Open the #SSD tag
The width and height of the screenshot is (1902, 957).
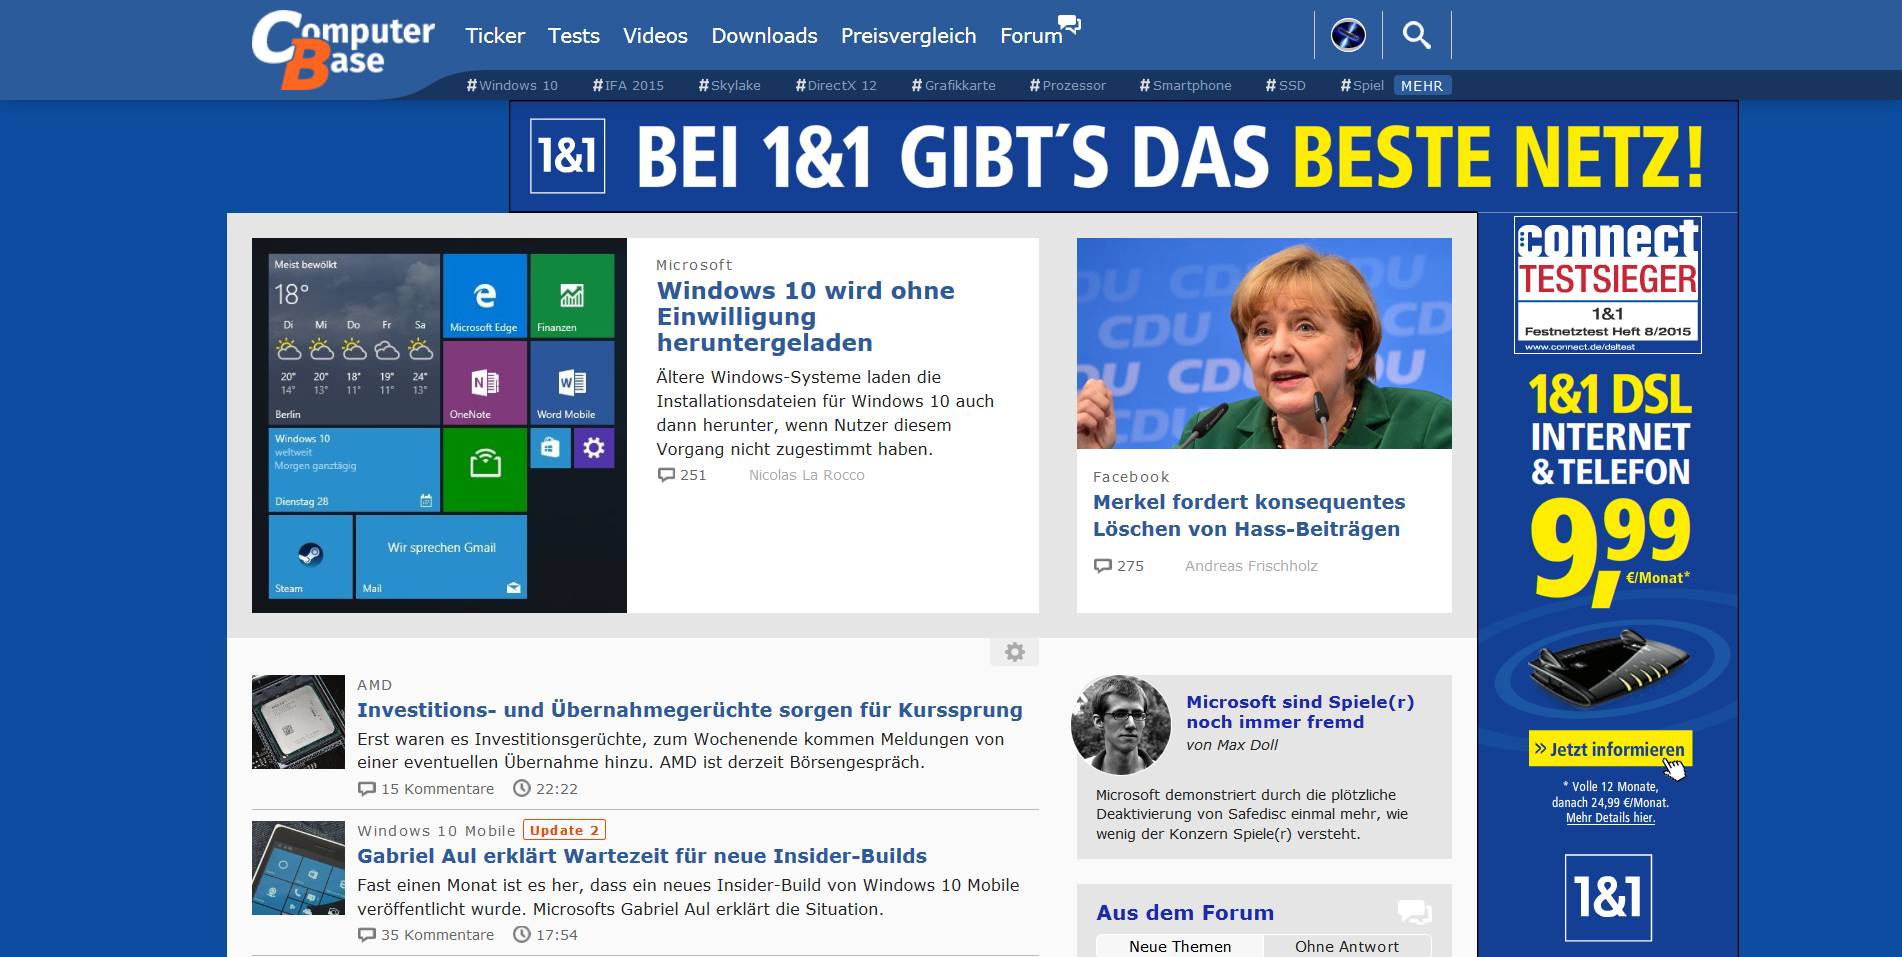pos(1285,86)
